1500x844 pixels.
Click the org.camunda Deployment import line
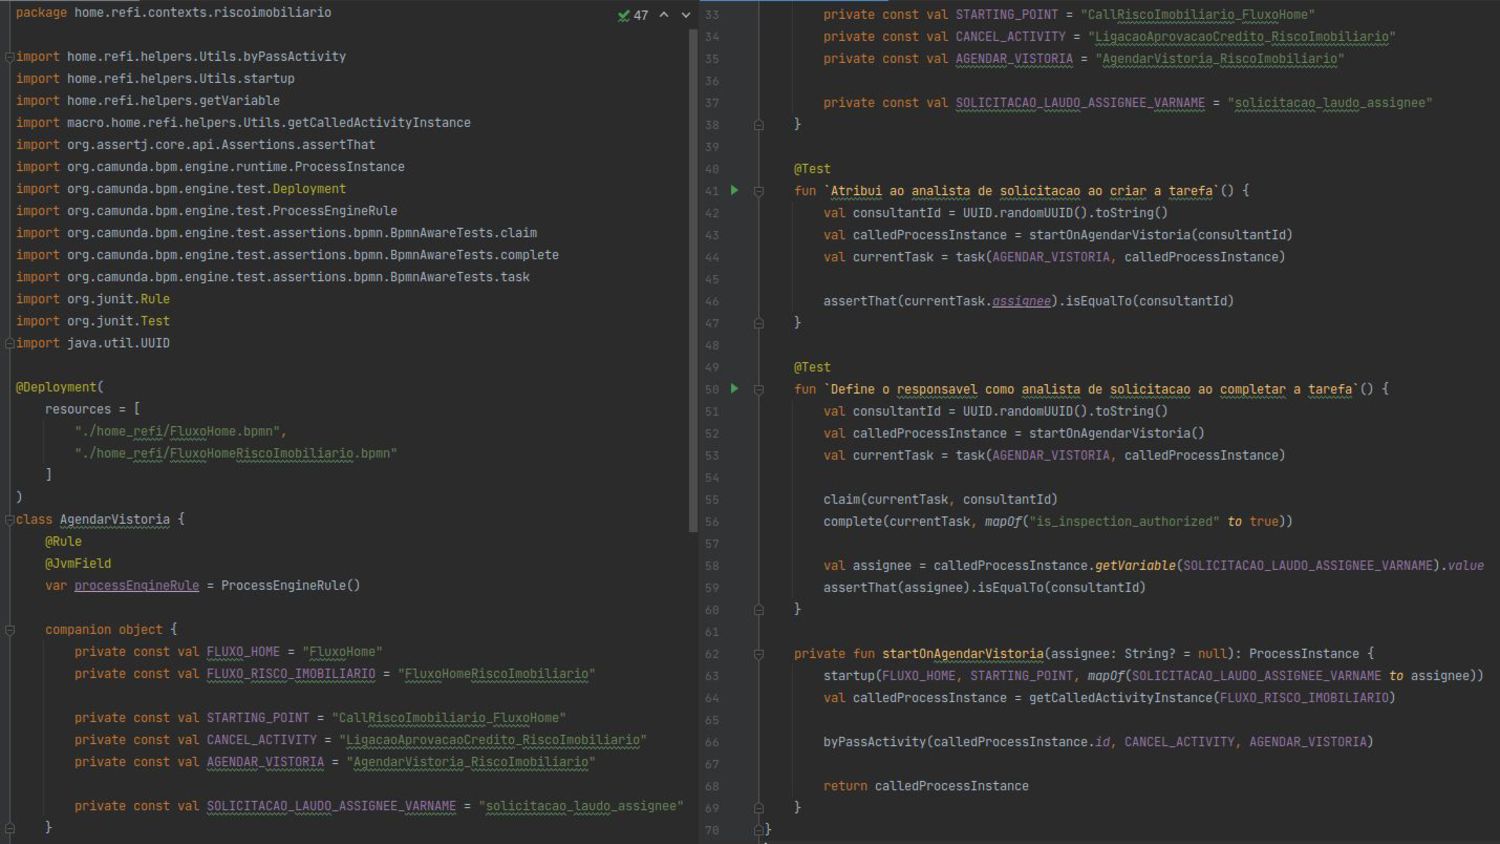pos(181,189)
